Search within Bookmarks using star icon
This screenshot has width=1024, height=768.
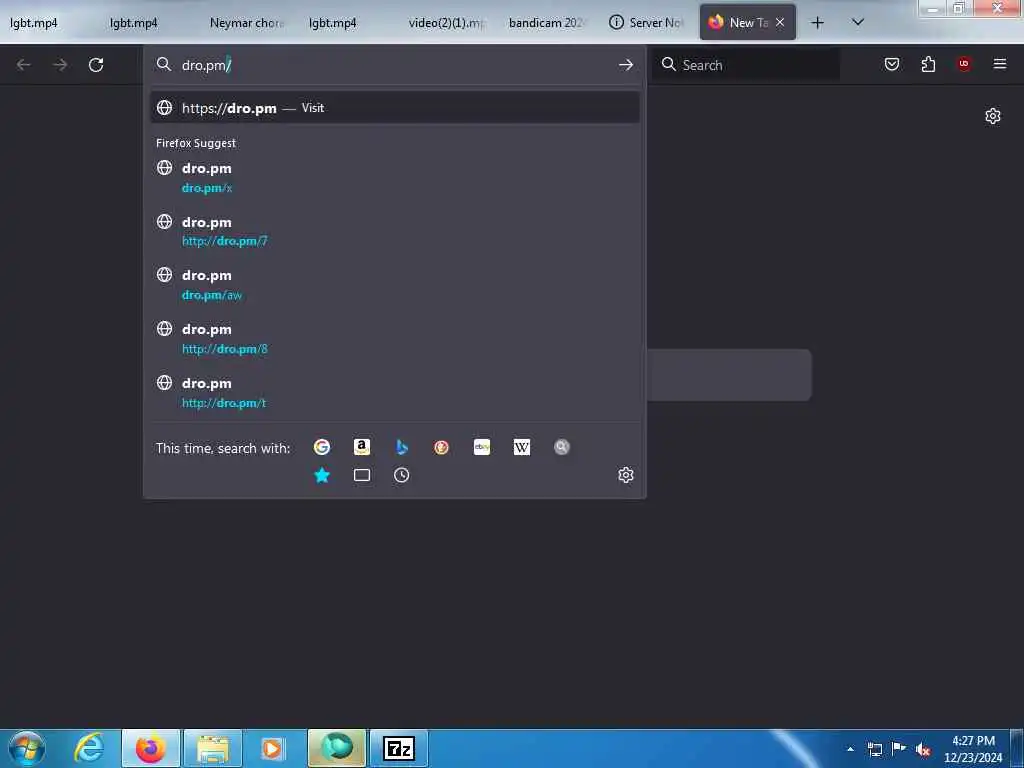click(322, 475)
